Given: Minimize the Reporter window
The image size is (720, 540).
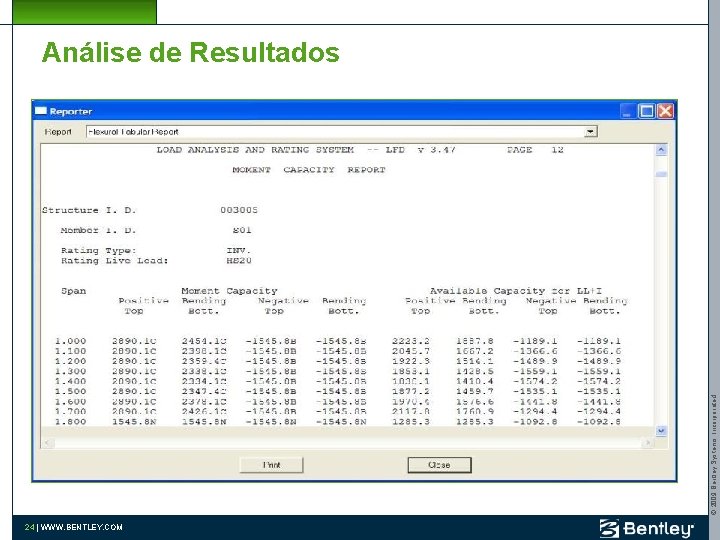Looking at the screenshot, I should (627, 111).
